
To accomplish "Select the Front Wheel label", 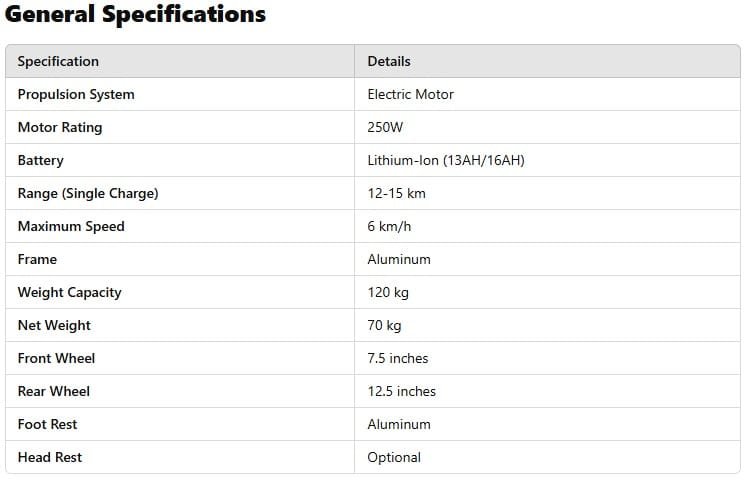I will (x=57, y=358).
